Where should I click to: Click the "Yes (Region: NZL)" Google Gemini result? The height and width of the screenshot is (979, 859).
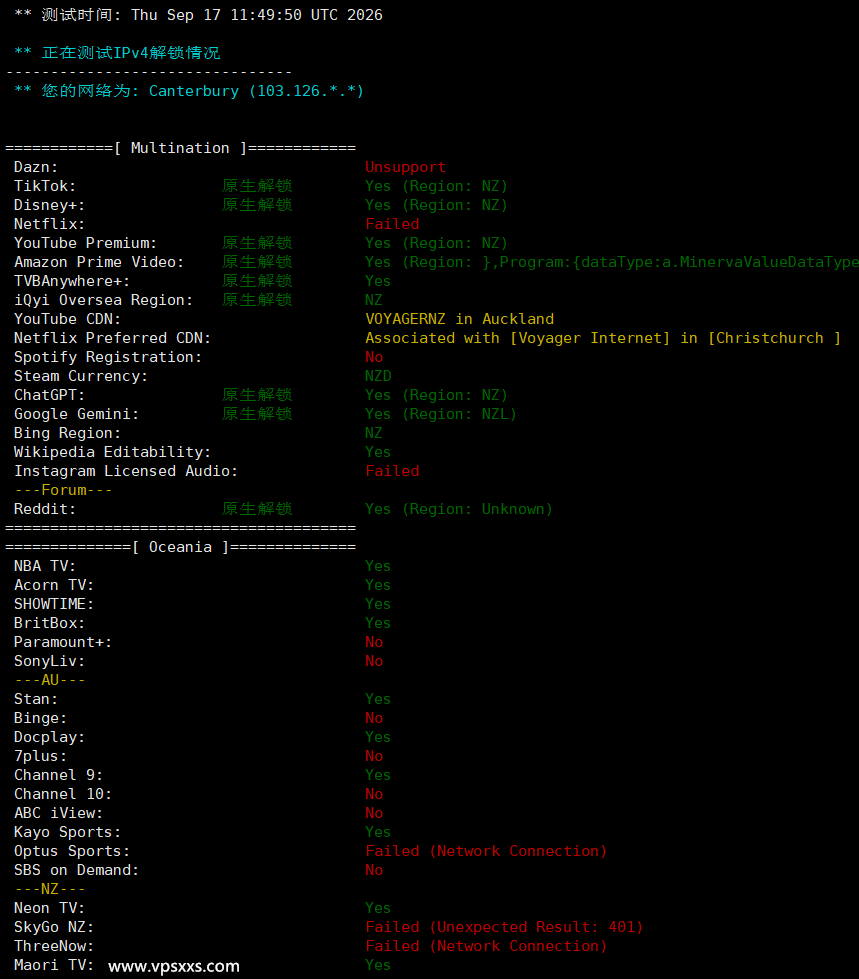coord(441,415)
